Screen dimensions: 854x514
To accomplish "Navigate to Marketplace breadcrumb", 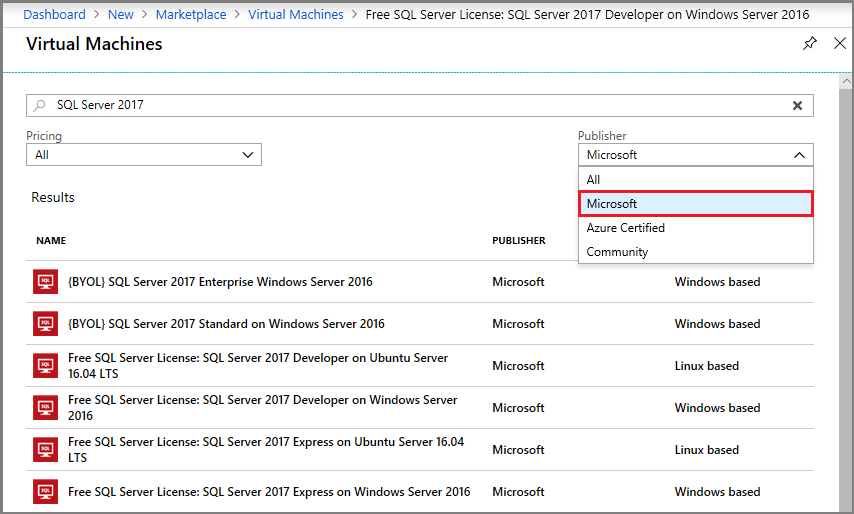I will tap(191, 15).
